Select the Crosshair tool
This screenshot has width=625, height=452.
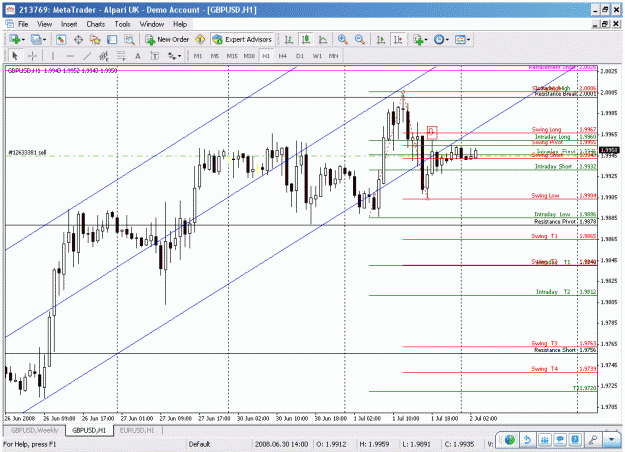pyautogui.click(x=32, y=56)
